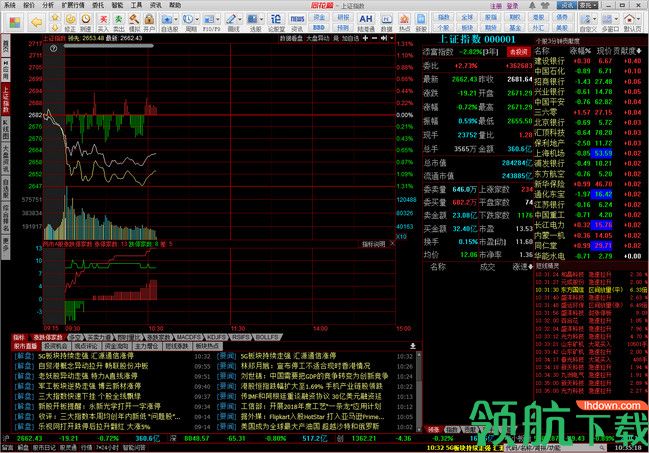Switch to the 涨跌停家数 indicator tab
The width and height of the screenshot is (649, 453).
pyautogui.click(x=48, y=337)
